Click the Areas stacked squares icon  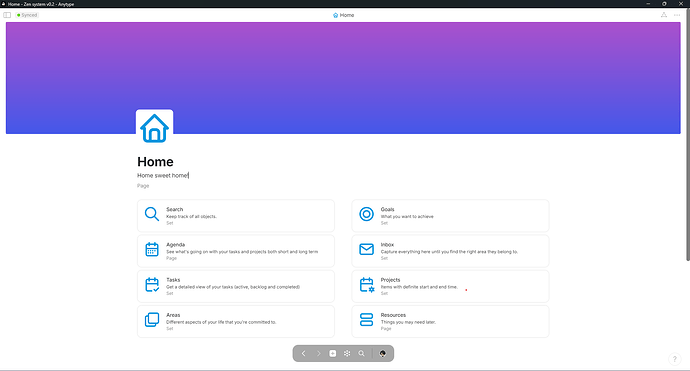click(152, 320)
